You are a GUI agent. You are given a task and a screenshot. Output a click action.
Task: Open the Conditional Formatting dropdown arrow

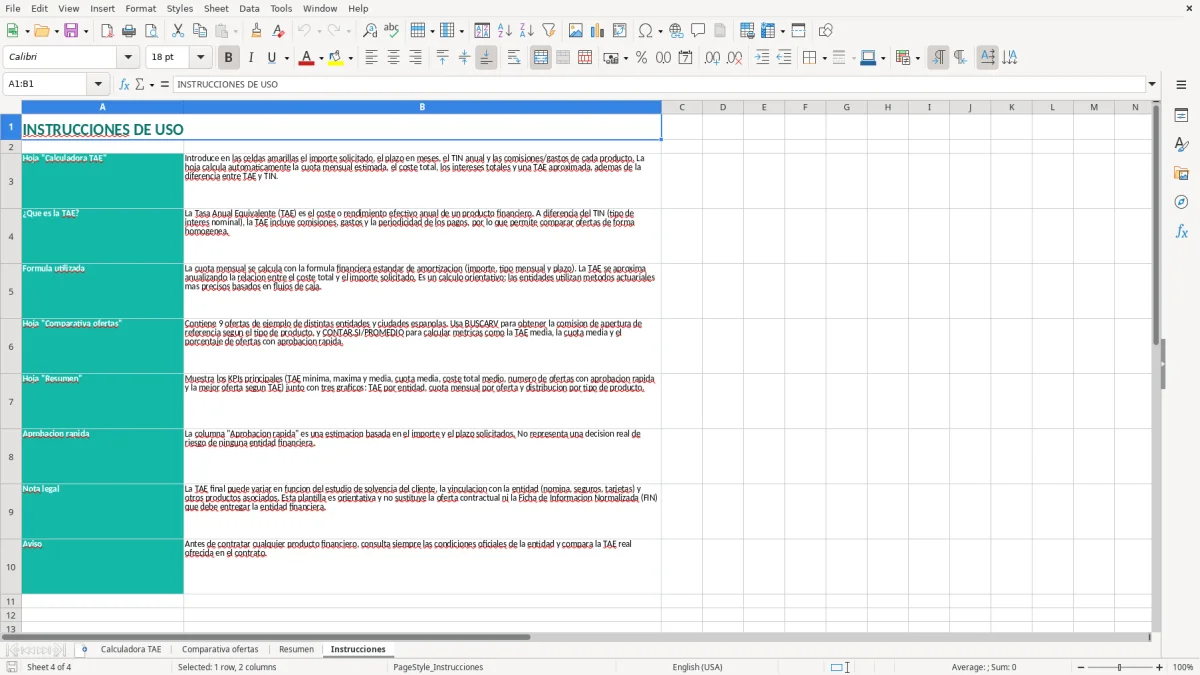pyautogui.click(x=917, y=58)
